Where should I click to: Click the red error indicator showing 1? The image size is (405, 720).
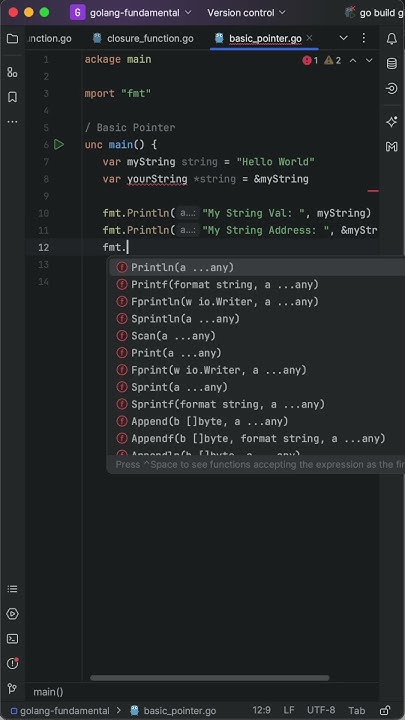click(x=310, y=60)
